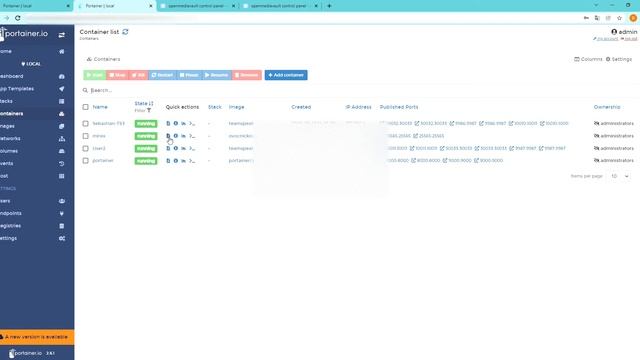The image size is (640, 360).
Task: Open Registries in the sidebar
Action: 33,226
